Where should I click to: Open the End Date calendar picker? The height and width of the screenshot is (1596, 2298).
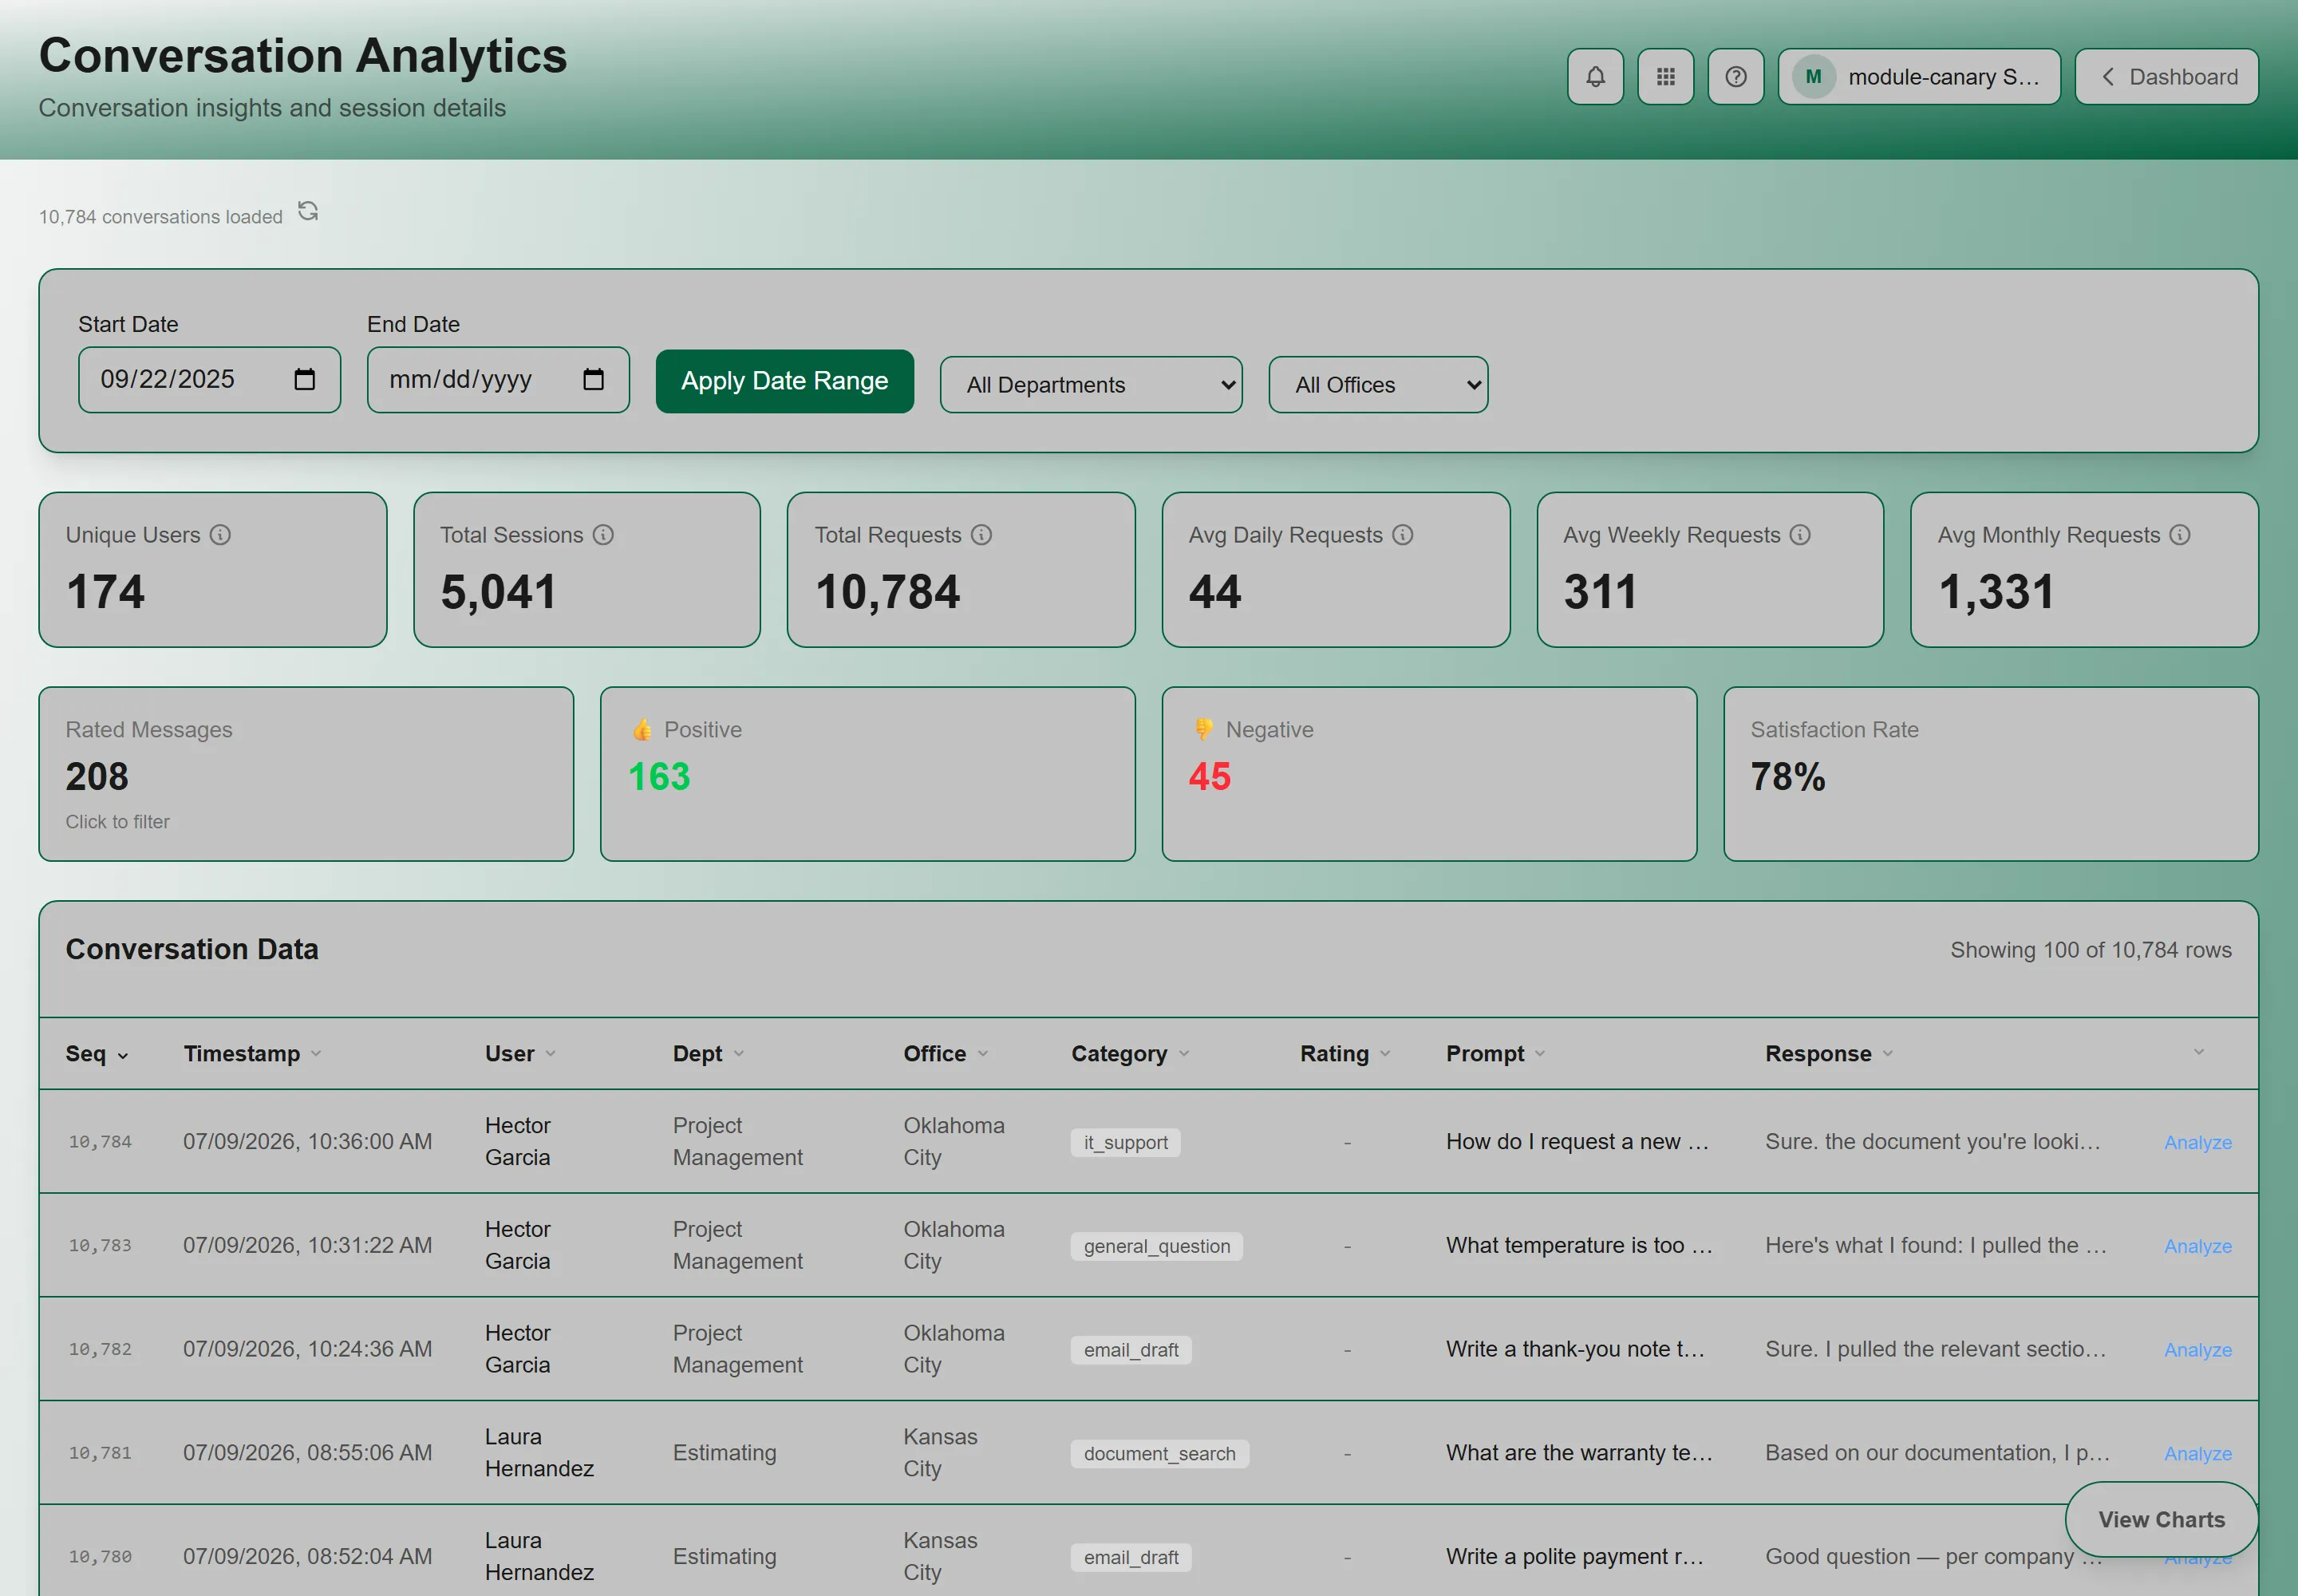point(593,379)
